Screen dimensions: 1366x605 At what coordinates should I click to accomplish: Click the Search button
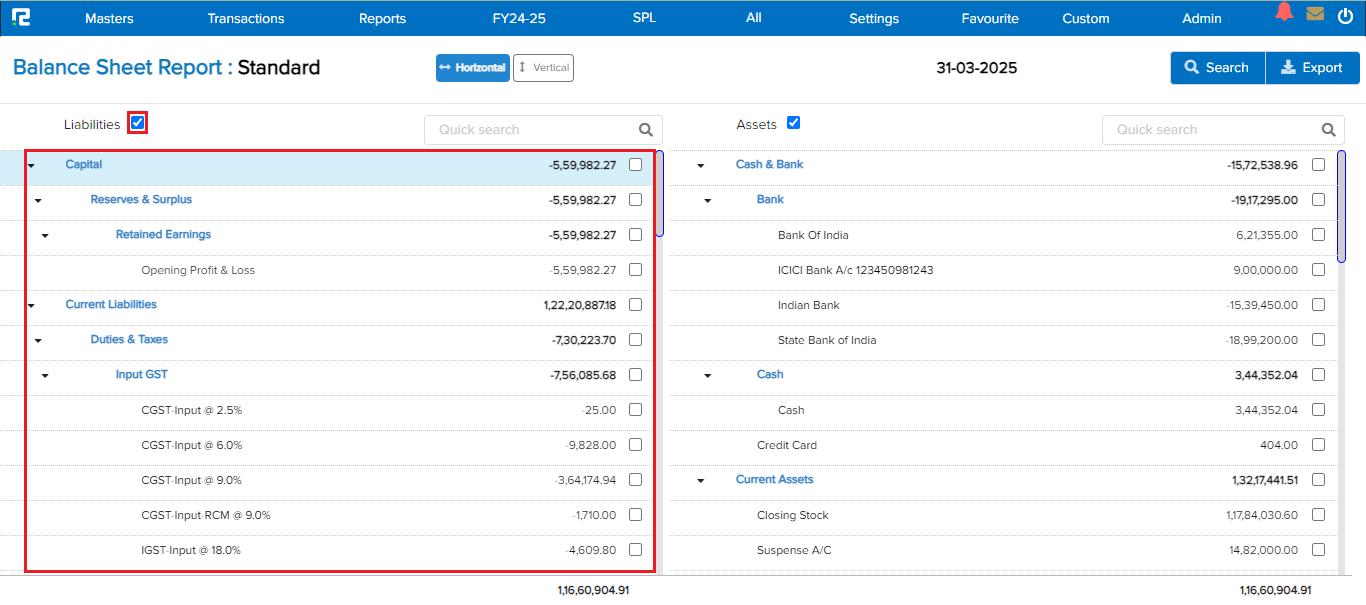pos(1217,68)
